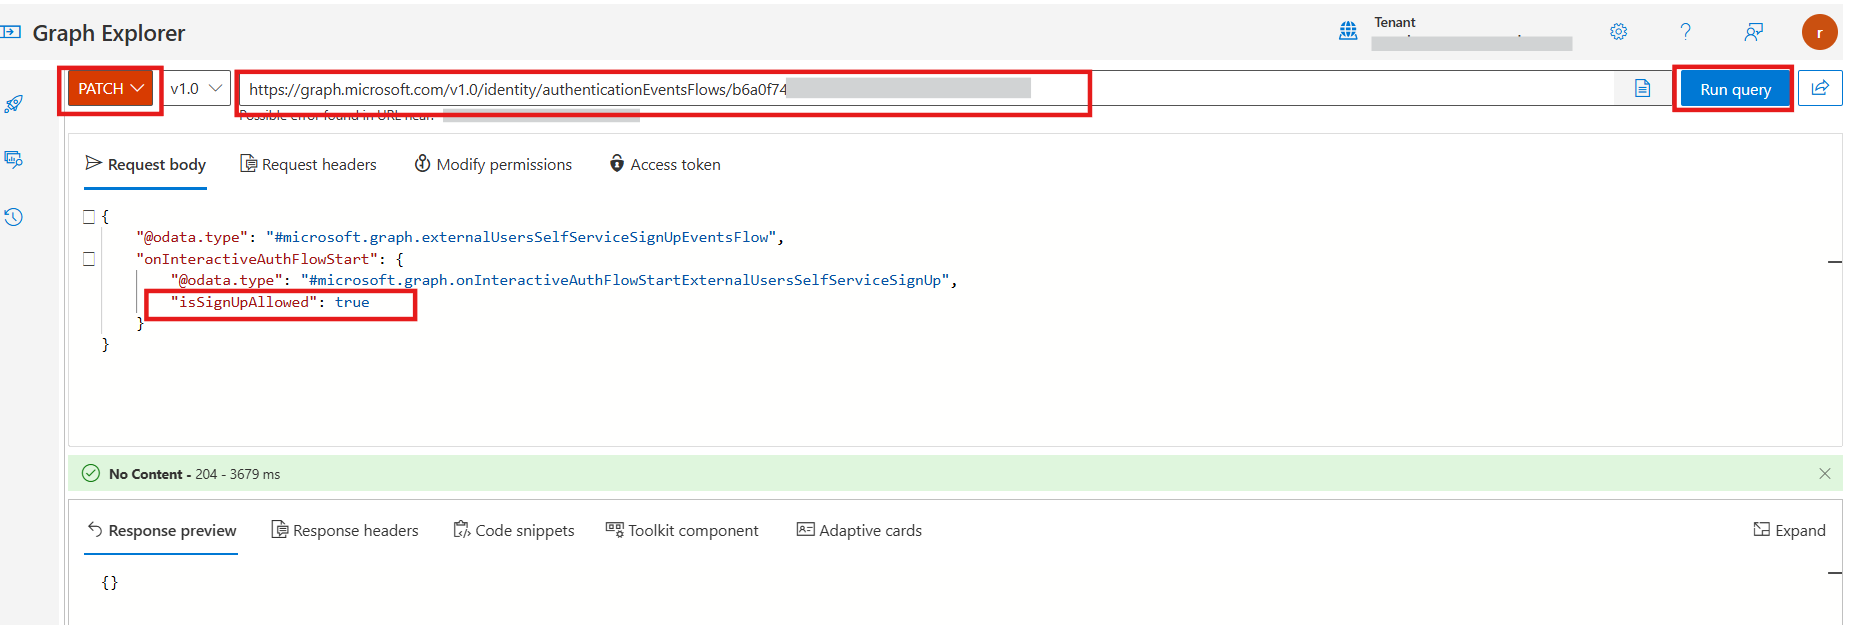Collapse the root JSON object fold marker

[89, 216]
